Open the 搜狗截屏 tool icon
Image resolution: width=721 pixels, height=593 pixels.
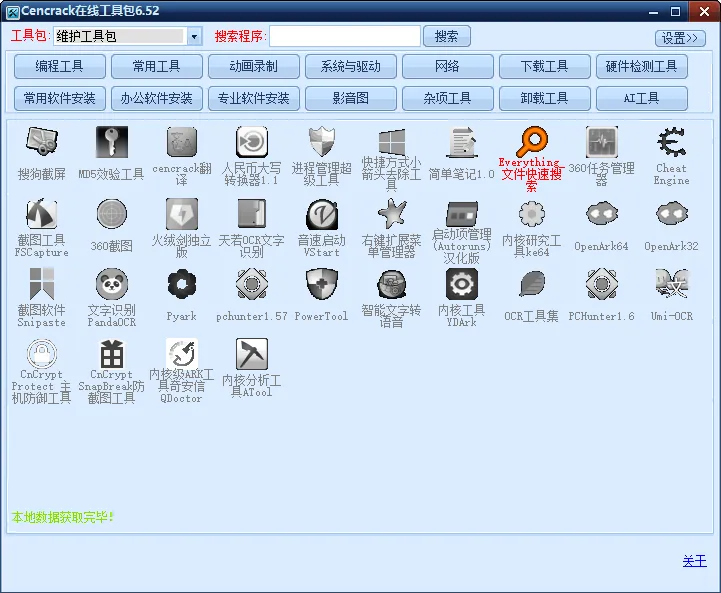[x=41, y=142]
